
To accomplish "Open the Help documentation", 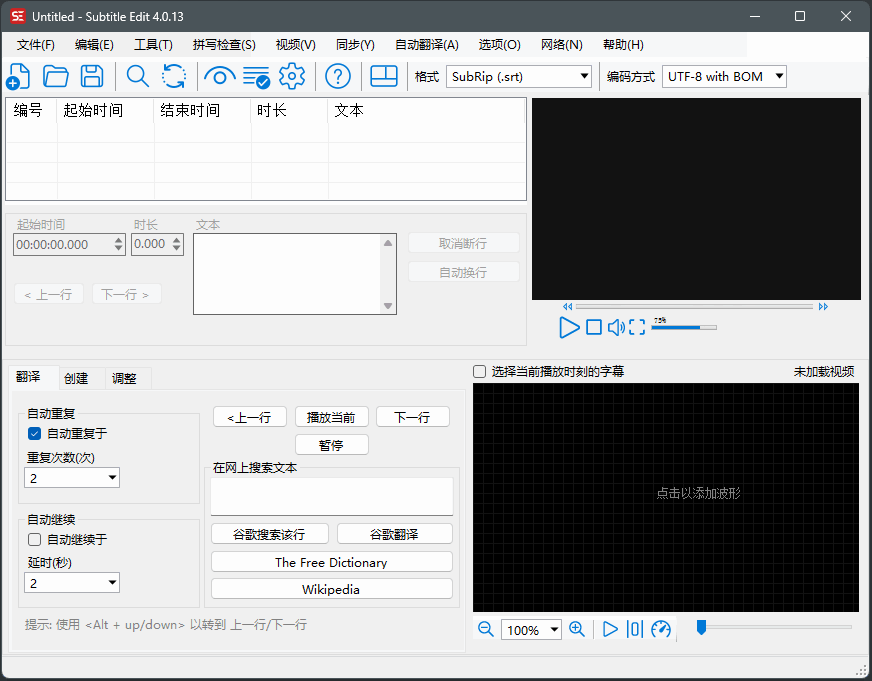I will point(337,76).
